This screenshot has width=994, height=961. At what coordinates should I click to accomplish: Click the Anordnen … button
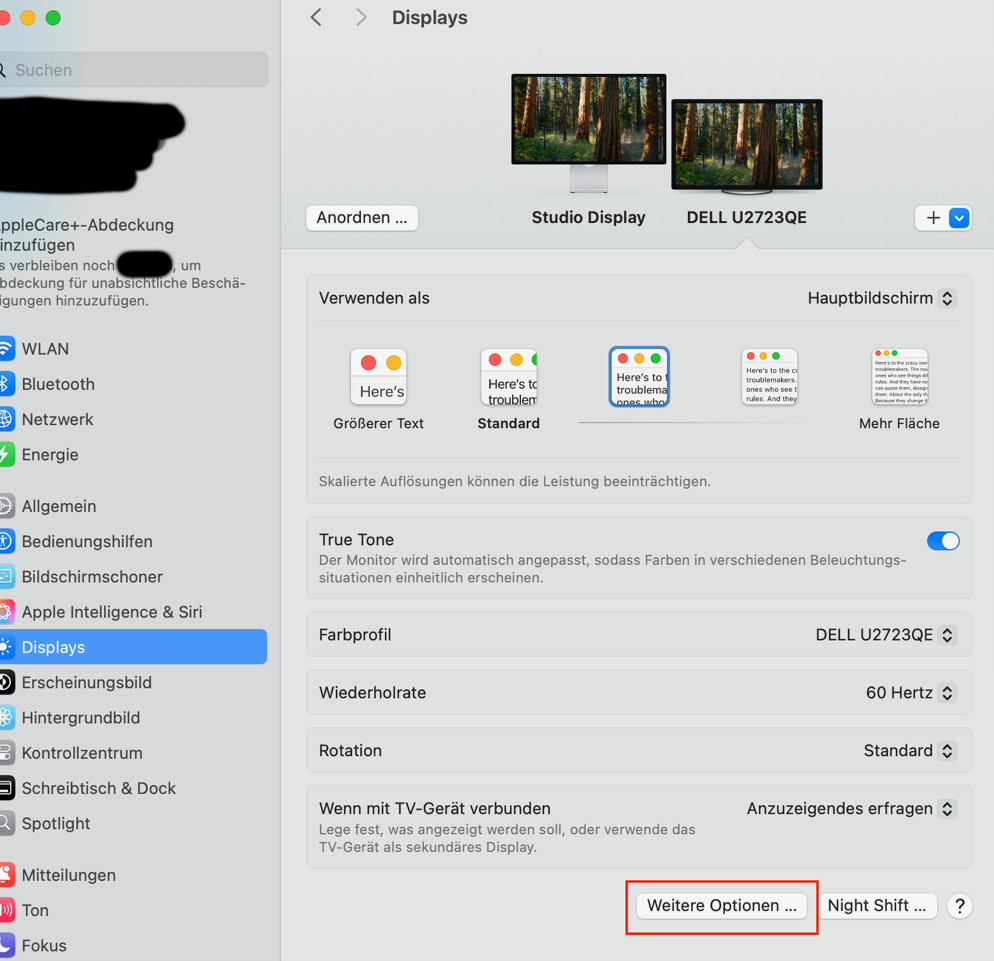click(x=362, y=217)
